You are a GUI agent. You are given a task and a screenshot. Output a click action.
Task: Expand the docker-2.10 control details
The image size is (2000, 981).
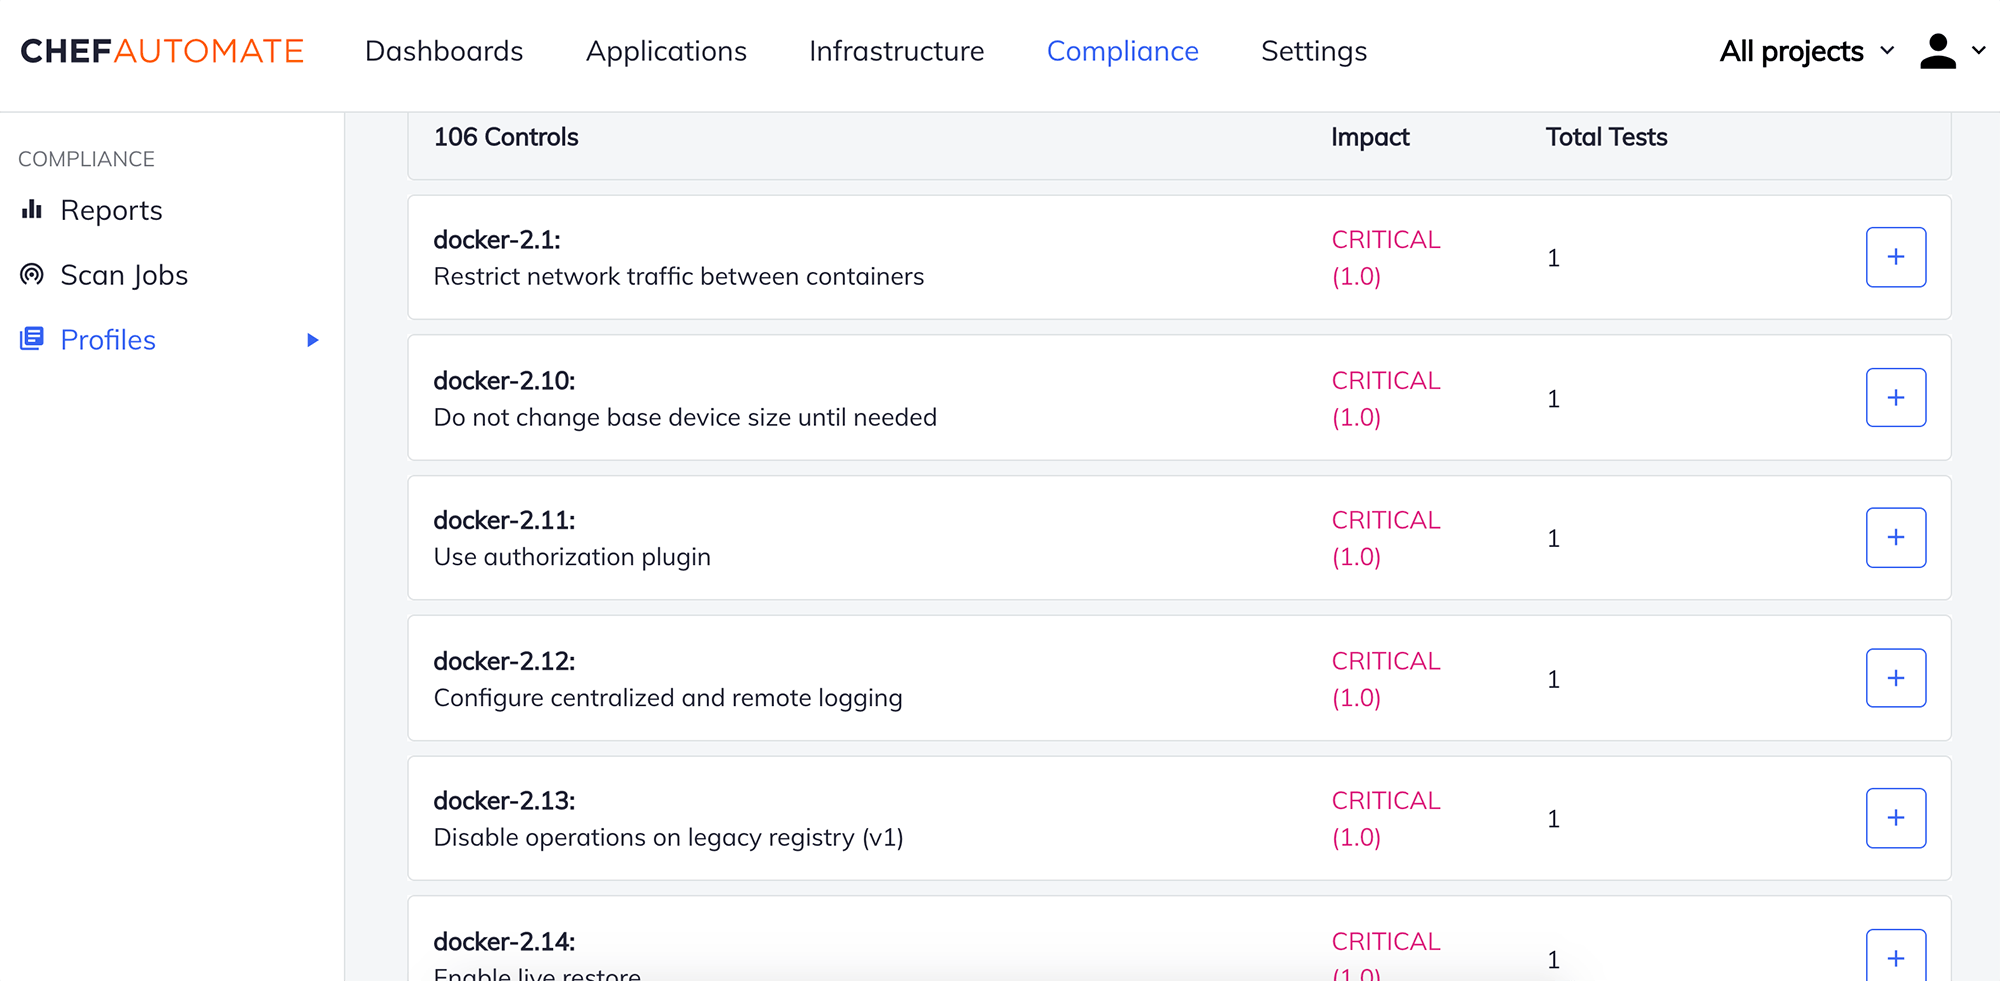coord(1895,397)
